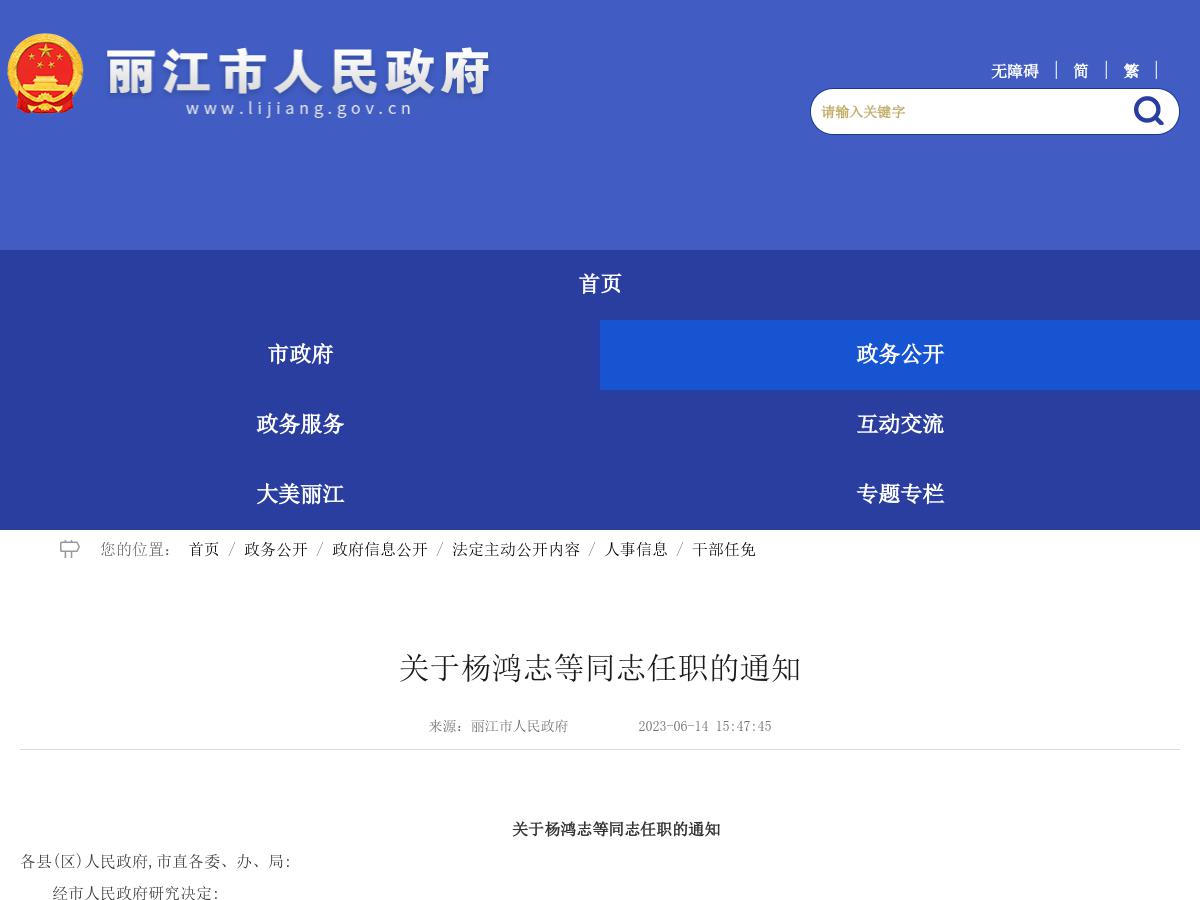This screenshot has height=900, width=1200.
Task: Select the highlighted 政务公开 menu item
Action: (898, 354)
